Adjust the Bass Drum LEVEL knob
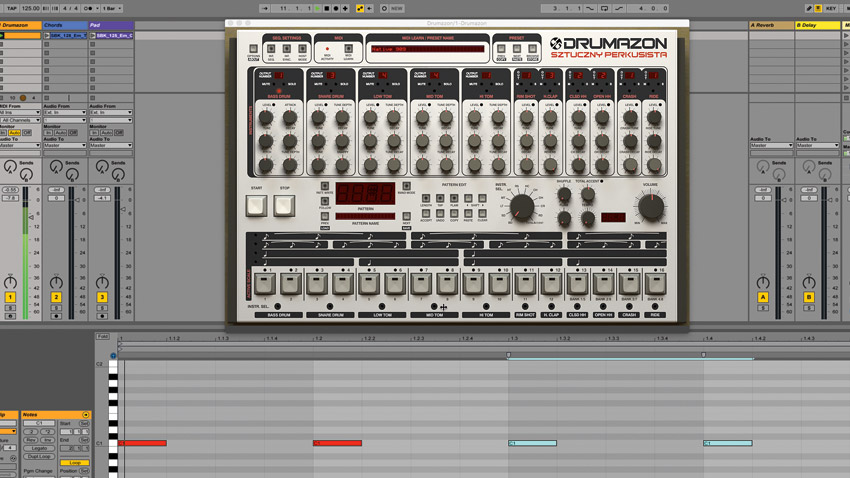 (x=266, y=118)
